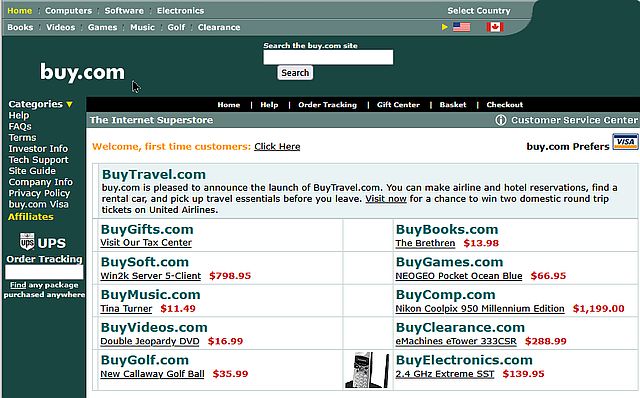
Task: Expand the Categories yellow arrow
Action: tap(69, 105)
